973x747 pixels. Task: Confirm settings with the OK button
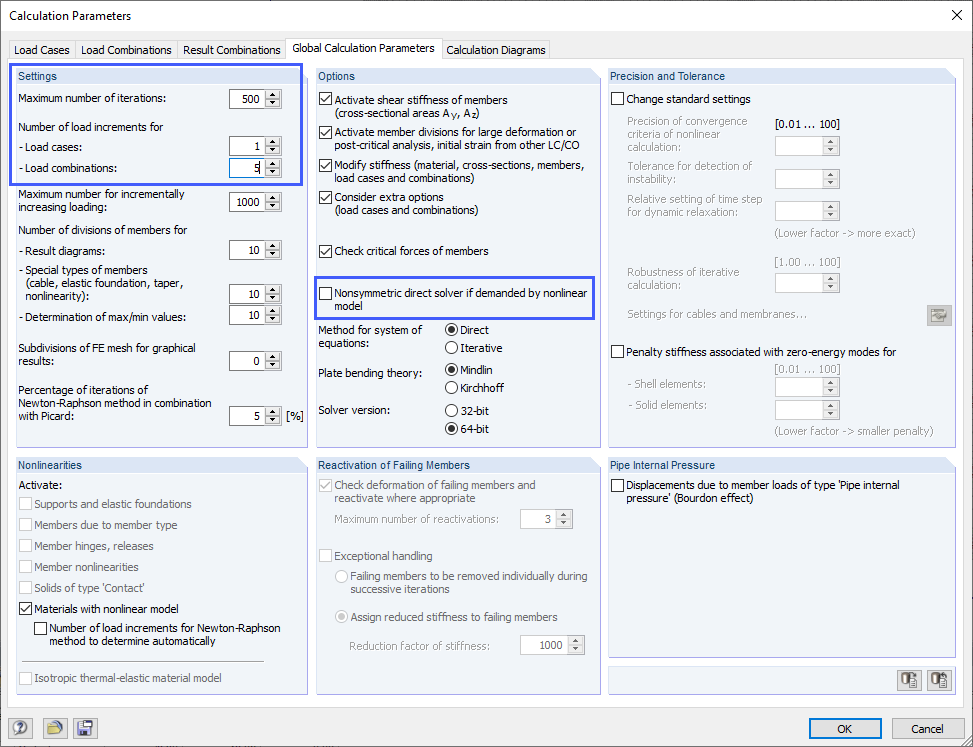click(x=845, y=728)
